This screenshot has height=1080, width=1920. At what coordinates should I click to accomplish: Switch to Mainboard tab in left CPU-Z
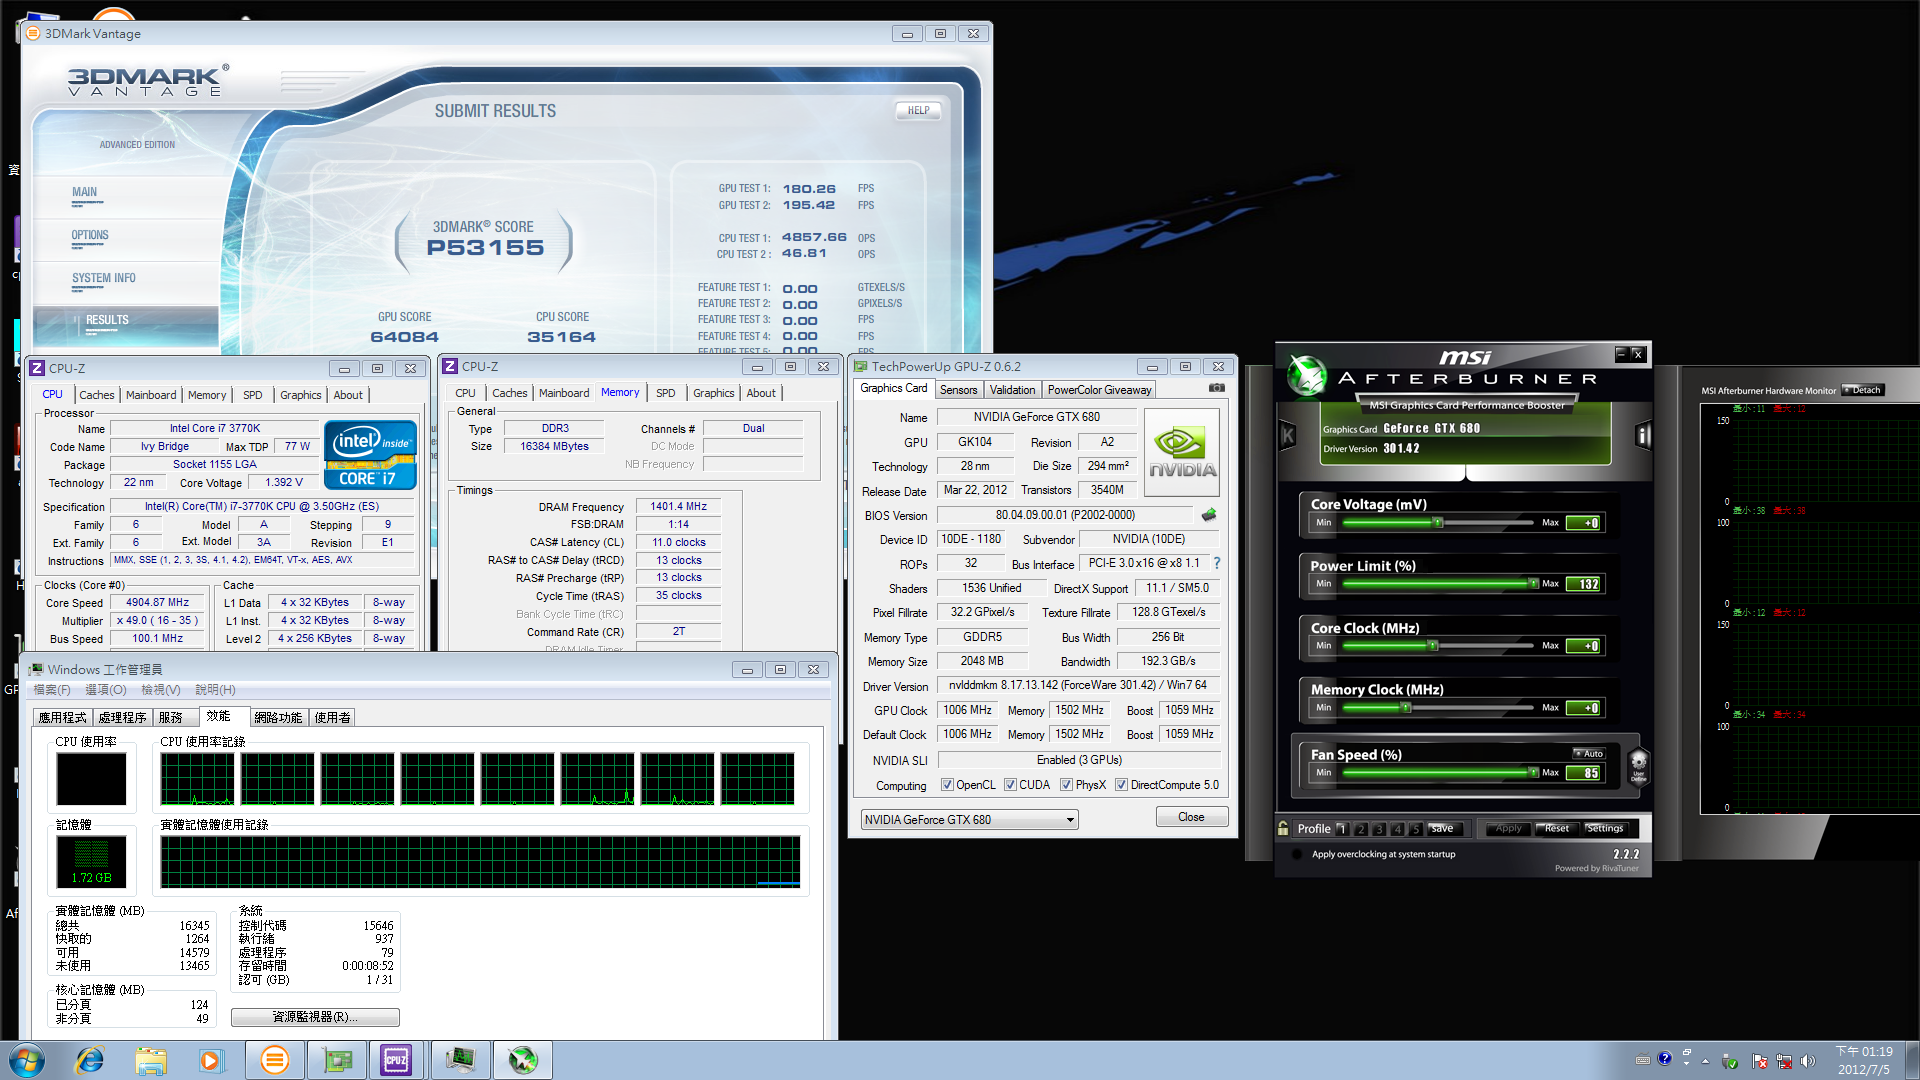151,395
